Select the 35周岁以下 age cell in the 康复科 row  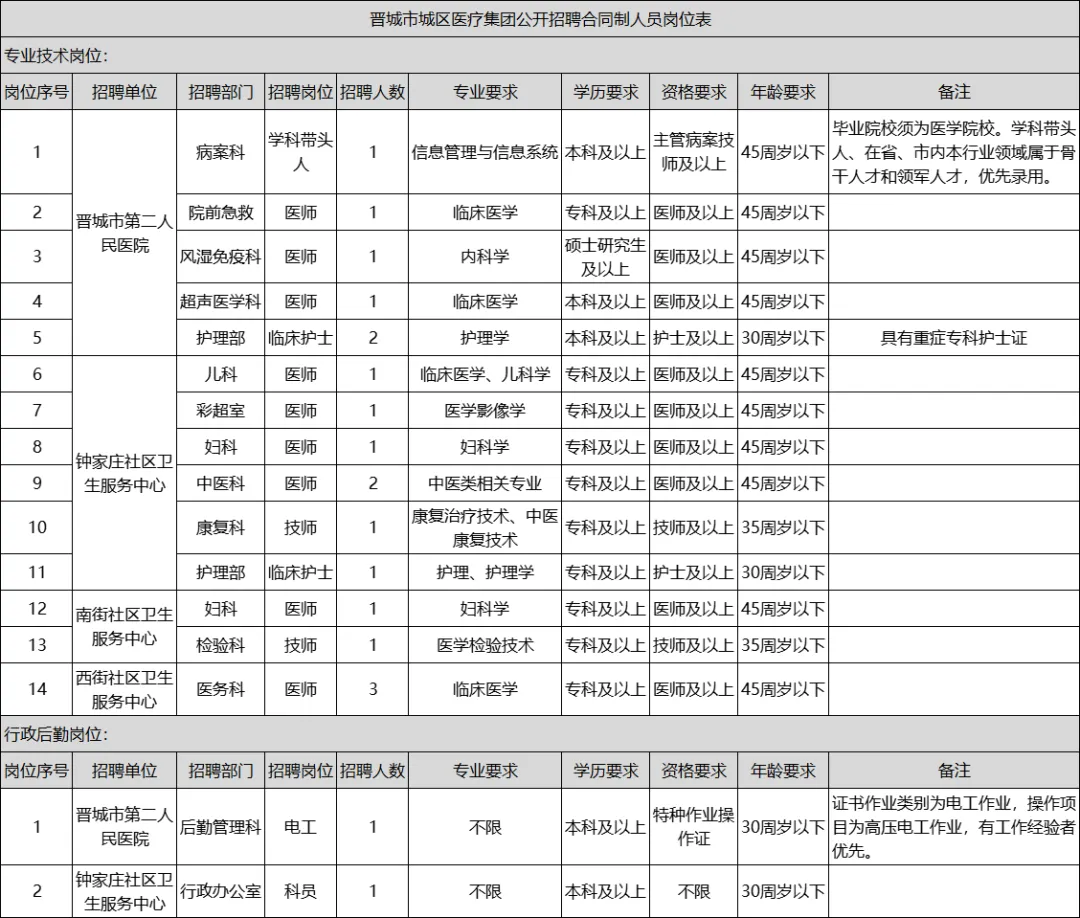click(x=783, y=528)
